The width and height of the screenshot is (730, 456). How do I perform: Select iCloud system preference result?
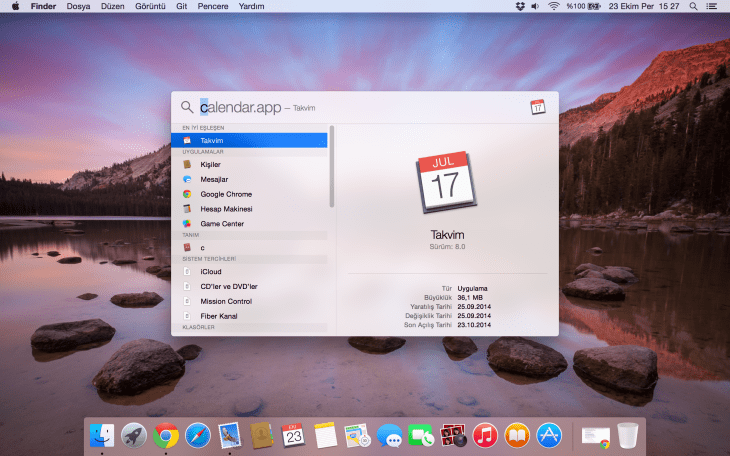click(x=249, y=272)
